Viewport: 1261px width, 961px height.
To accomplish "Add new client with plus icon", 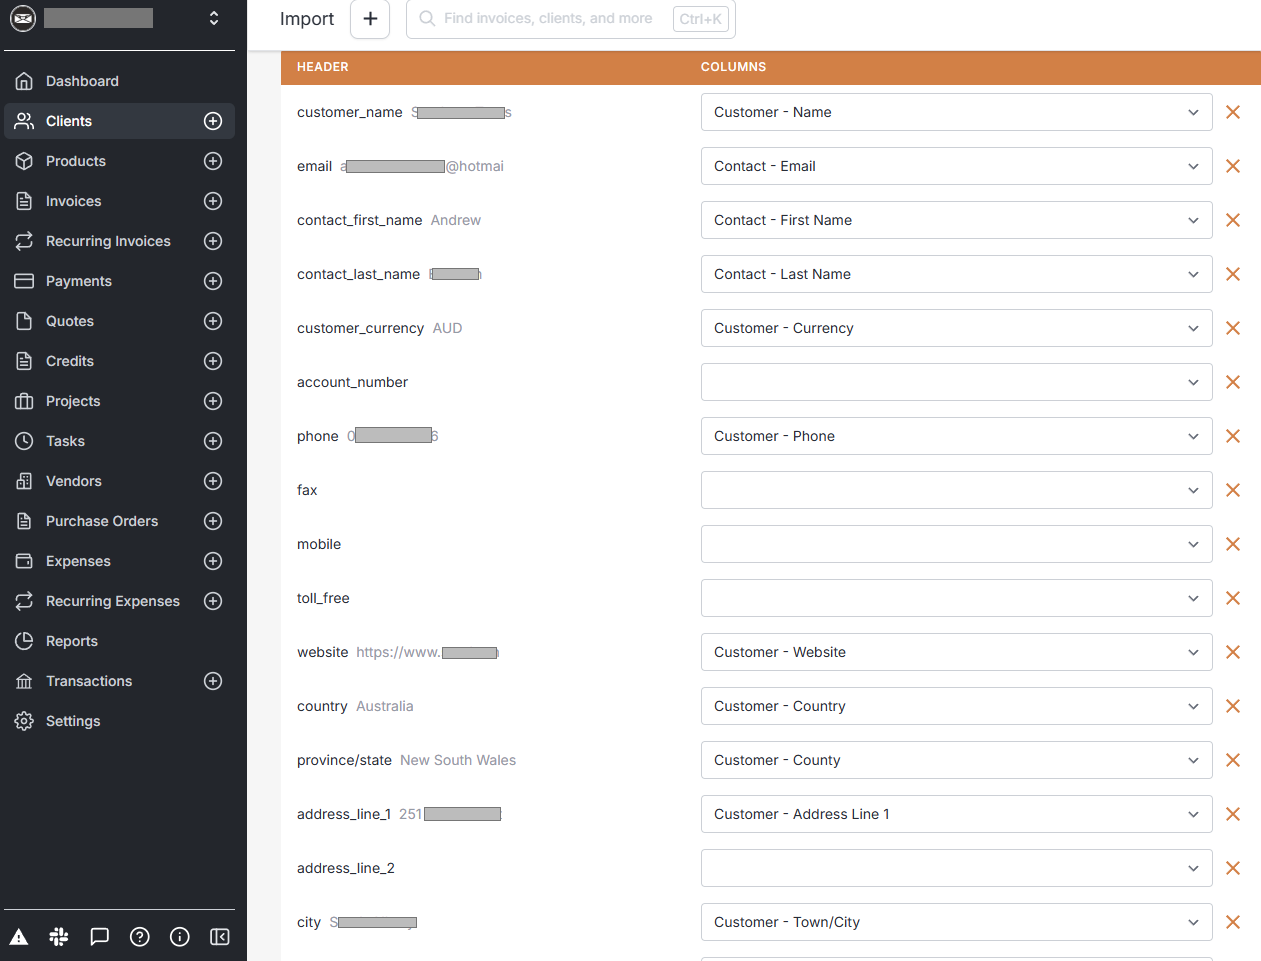I will [213, 121].
